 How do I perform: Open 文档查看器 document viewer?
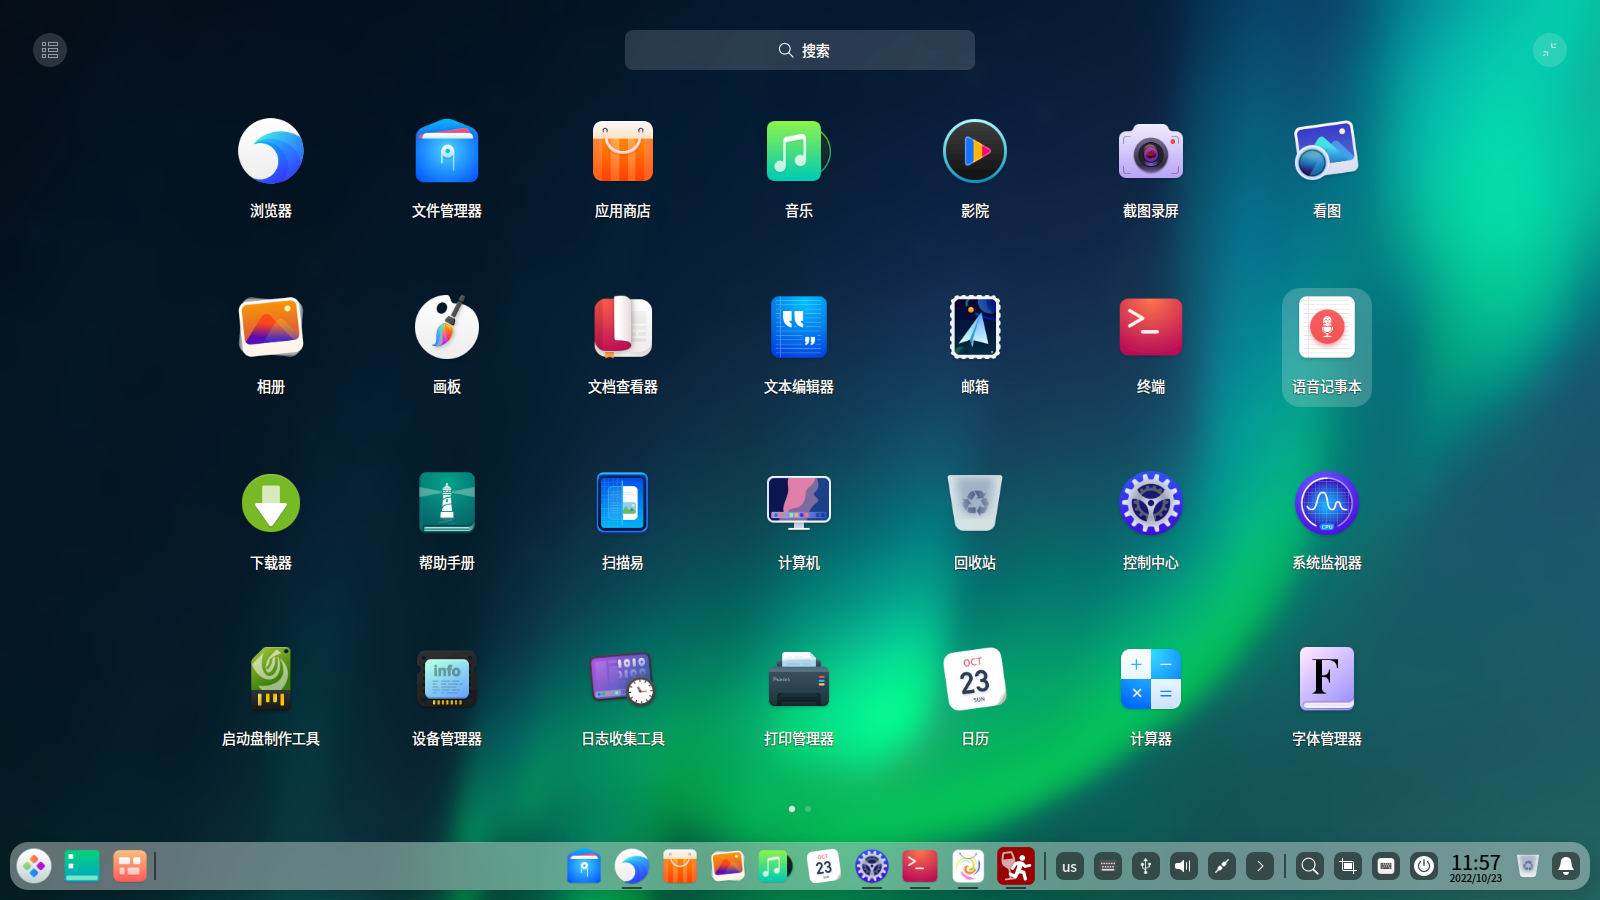[623, 327]
